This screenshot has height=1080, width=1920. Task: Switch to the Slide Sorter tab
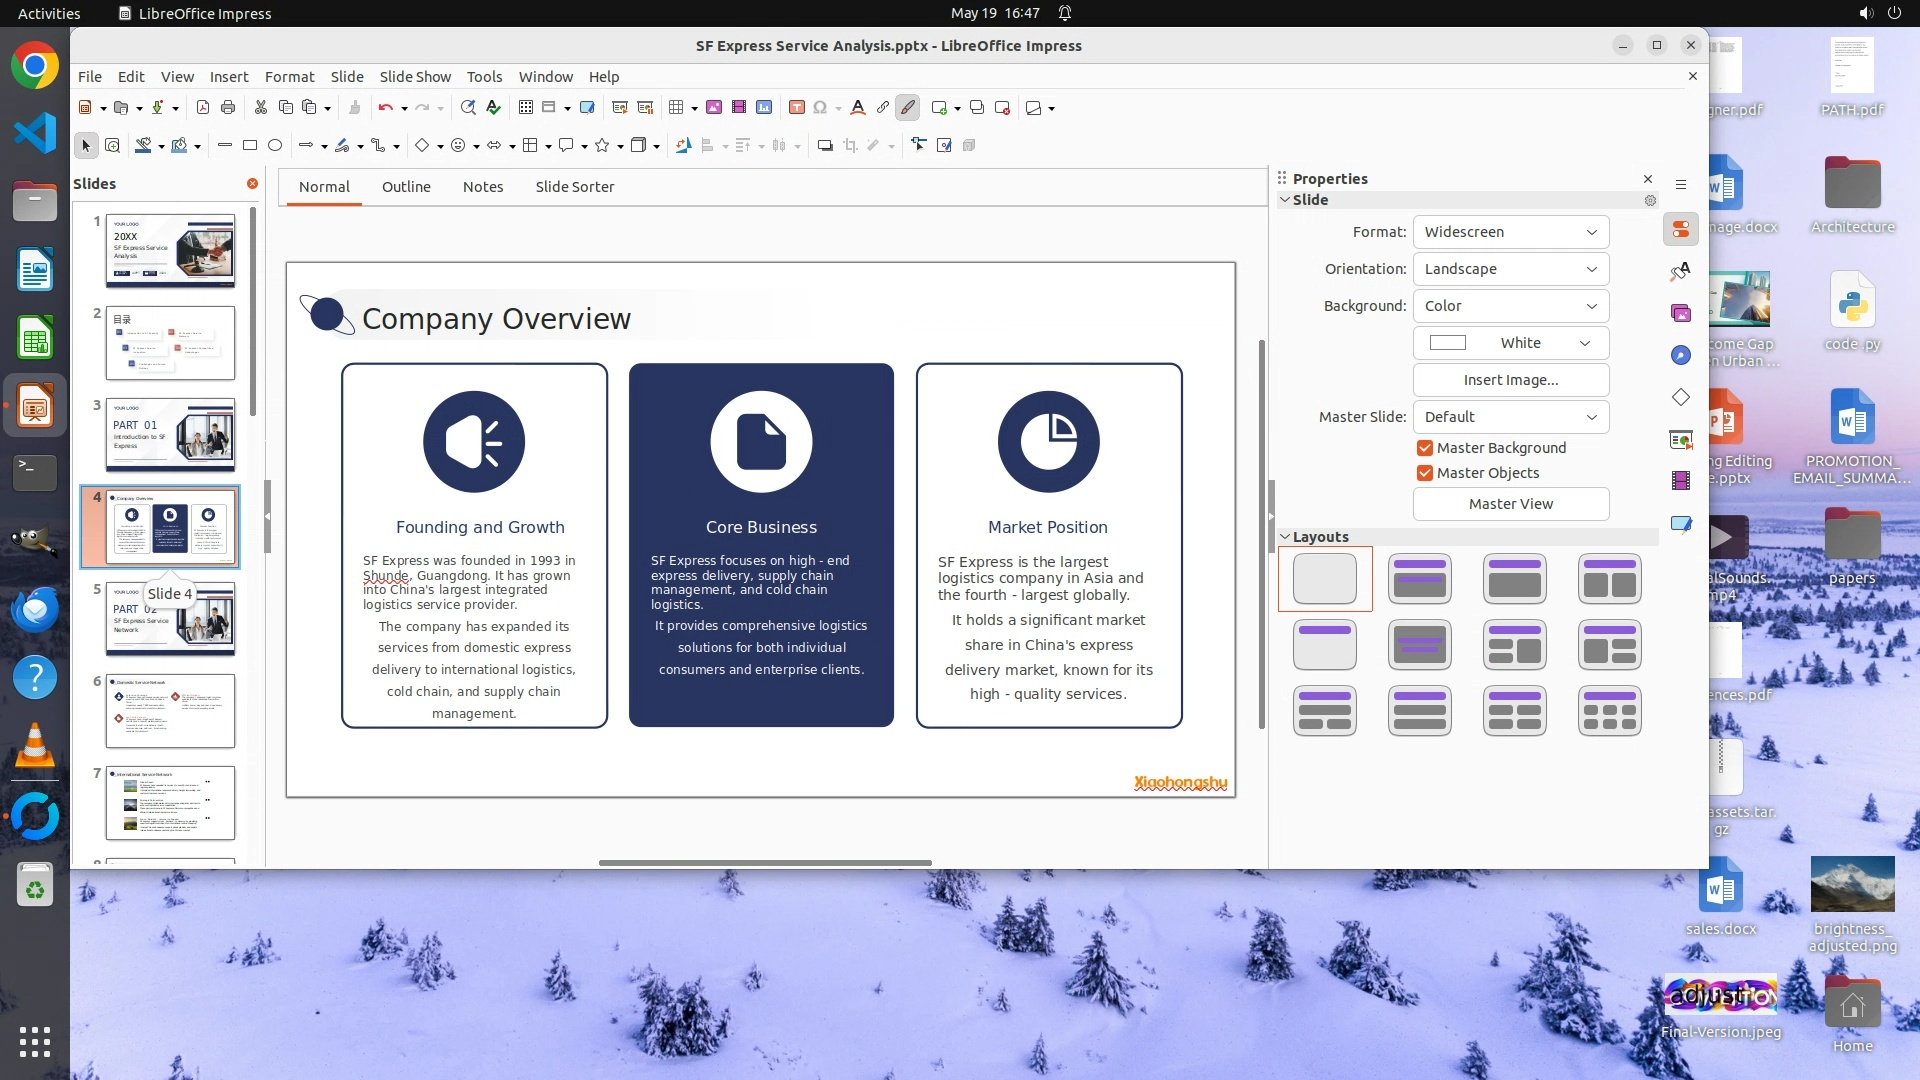[574, 187]
